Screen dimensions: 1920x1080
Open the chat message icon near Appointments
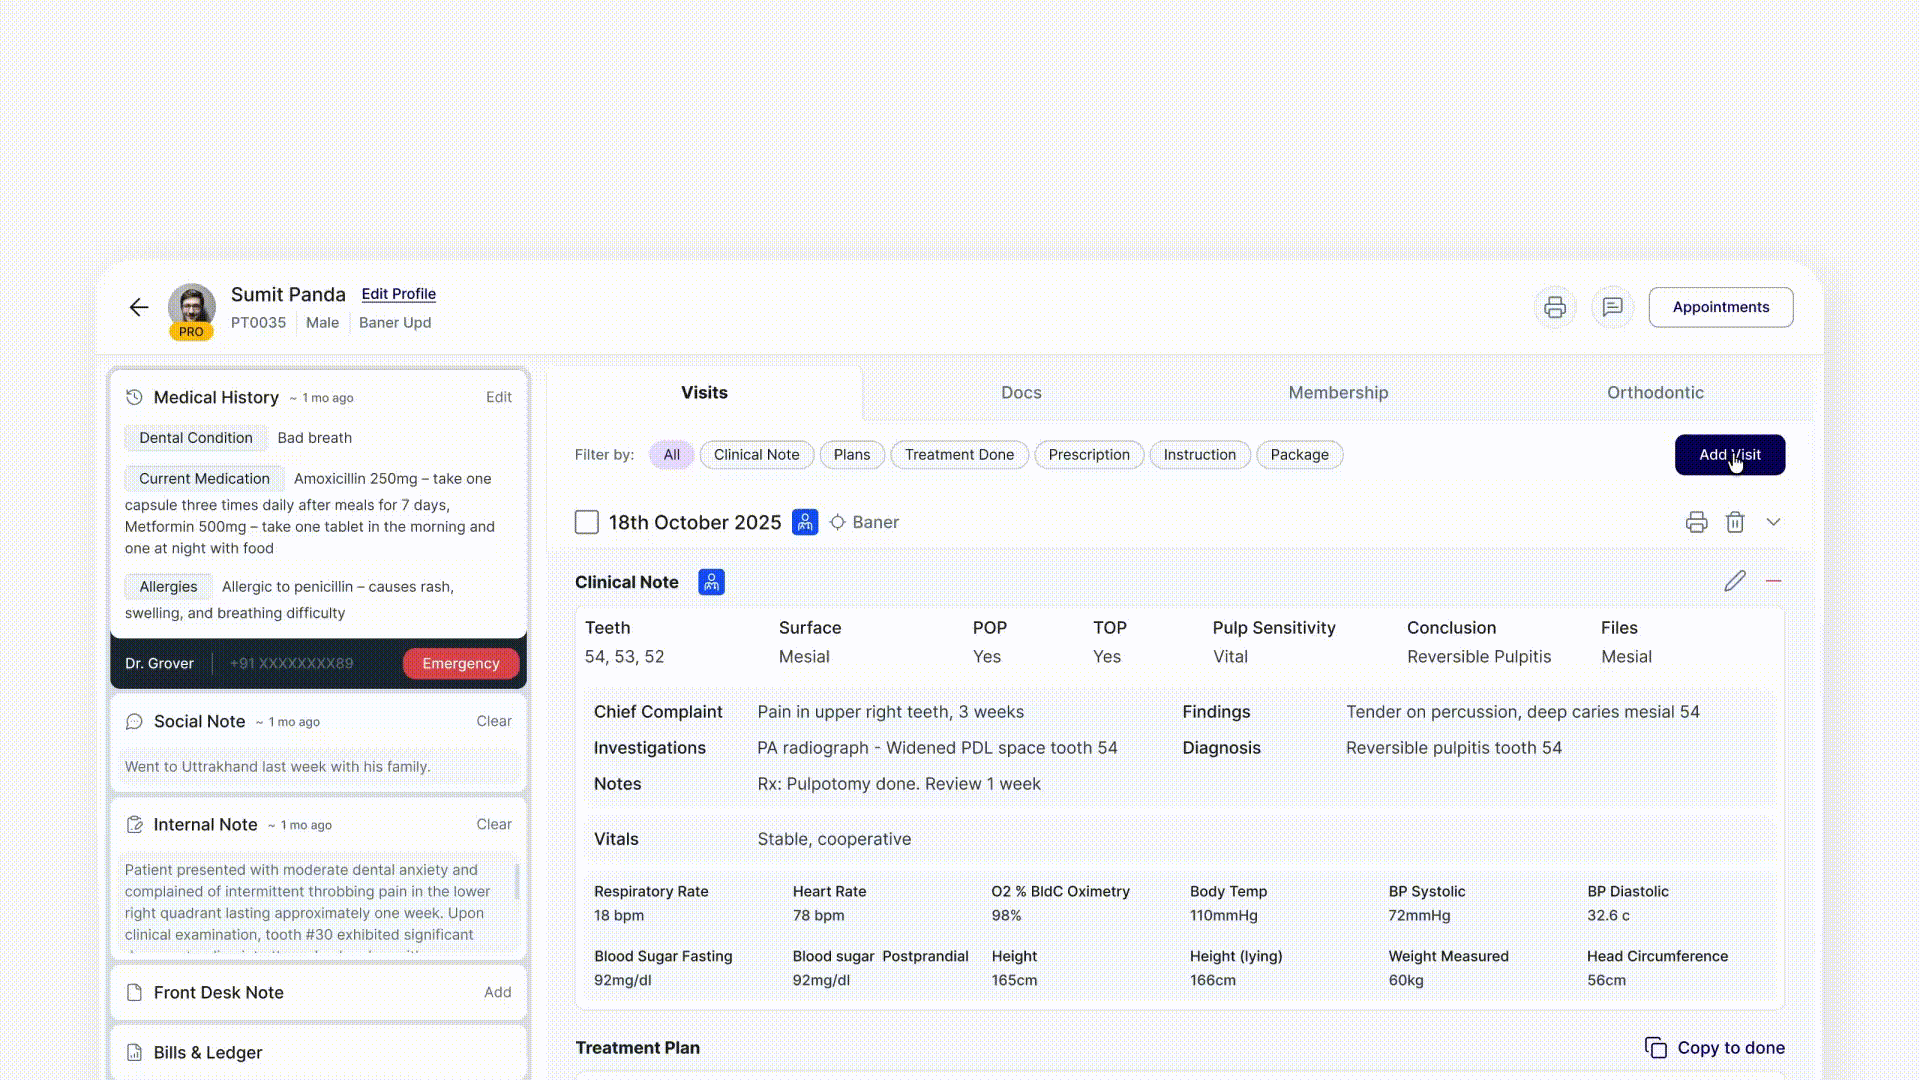[1613, 307]
